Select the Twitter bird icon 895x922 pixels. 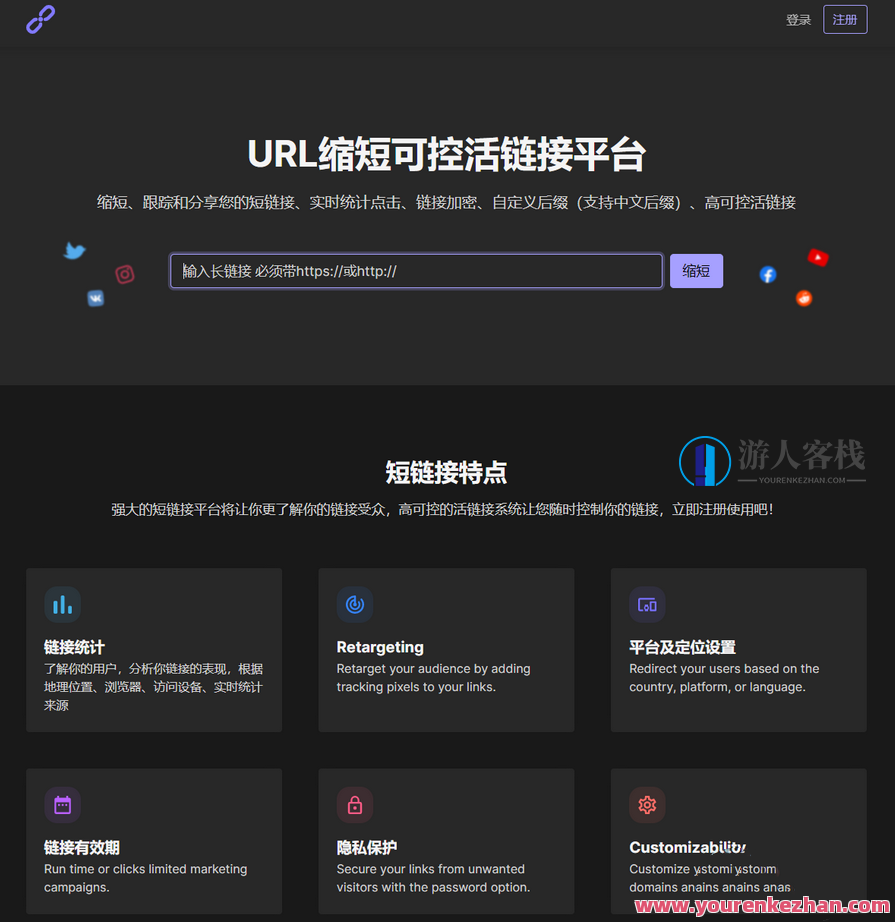(75, 252)
